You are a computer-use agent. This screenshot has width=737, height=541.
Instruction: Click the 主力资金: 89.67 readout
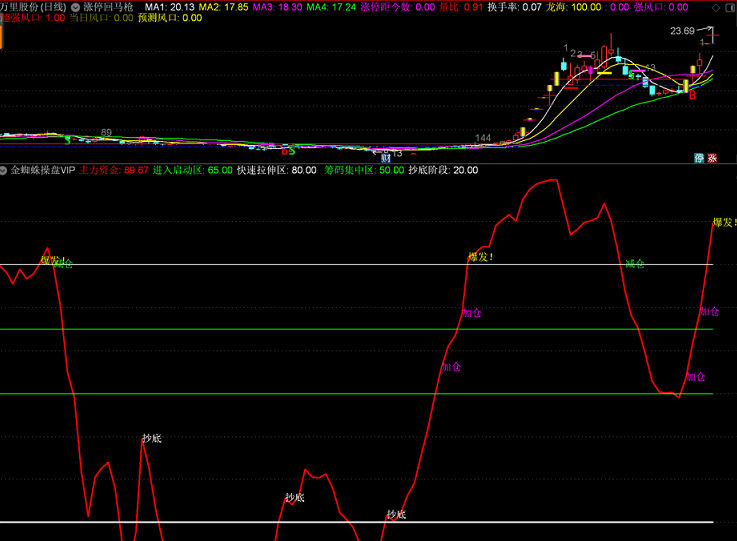(114, 170)
